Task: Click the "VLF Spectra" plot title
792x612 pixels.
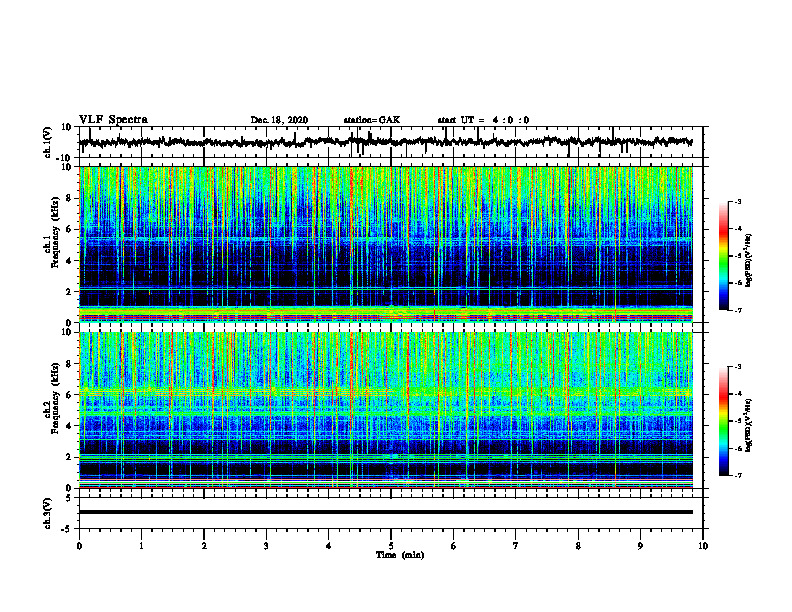Action: (x=113, y=120)
